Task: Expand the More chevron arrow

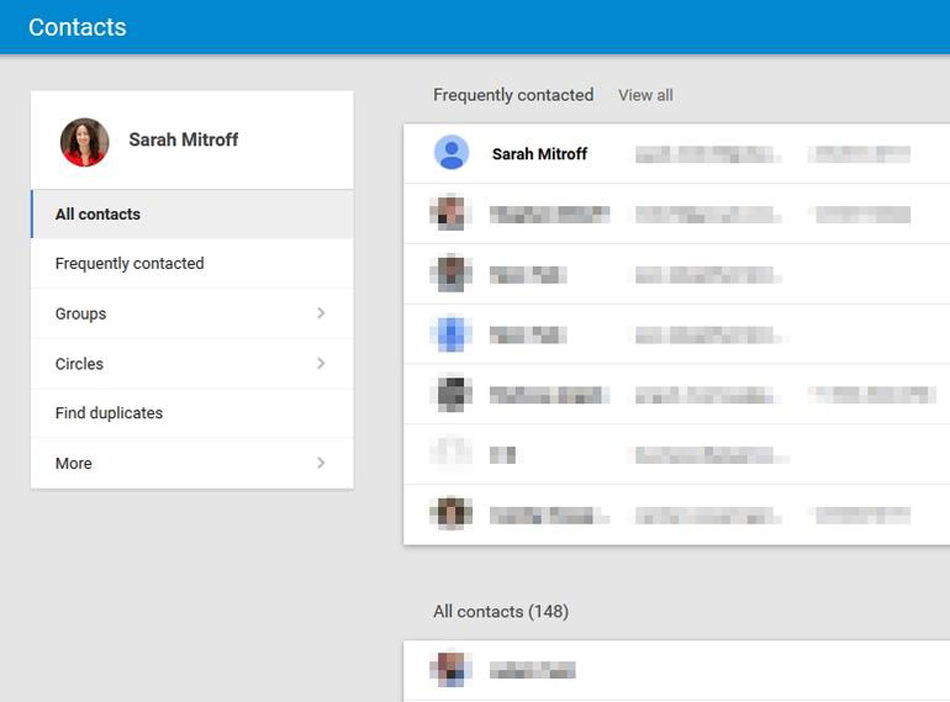Action: coord(321,463)
